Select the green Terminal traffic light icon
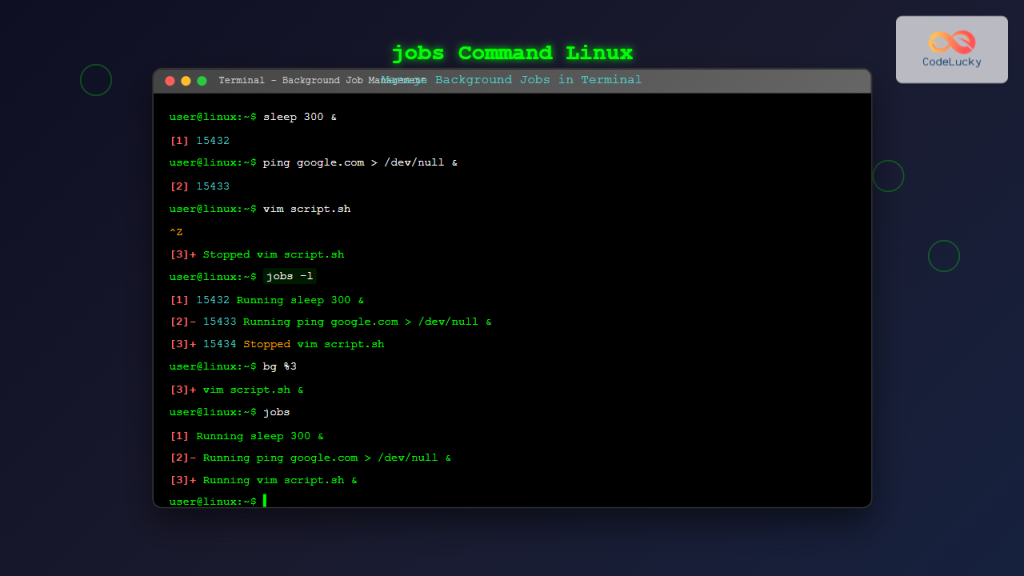The width and height of the screenshot is (1024, 576). click(x=199, y=80)
